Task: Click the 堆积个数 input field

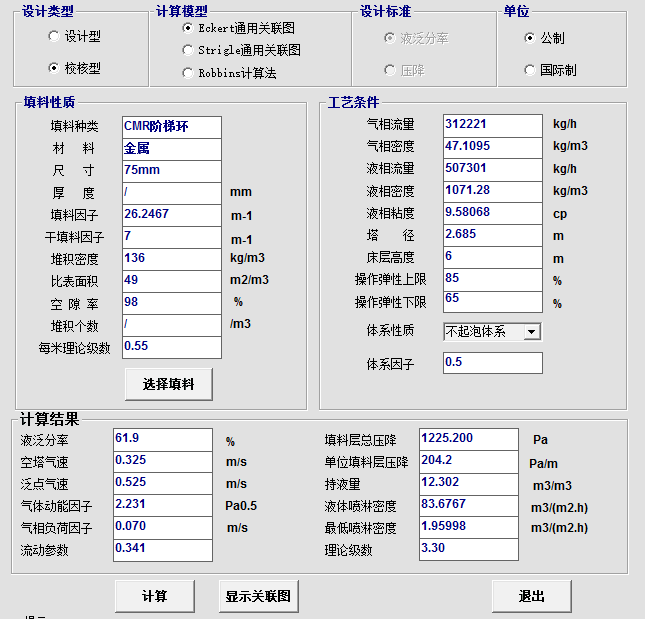Action: pyautogui.click(x=172, y=325)
